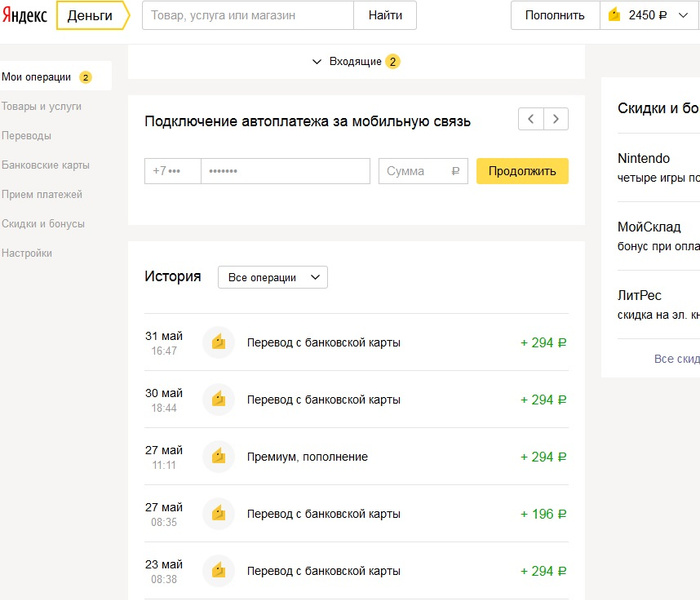Screen dimensions: 700x600
Task: Click wallet icon of 30 May transaction
Action: click(x=218, y=400)
